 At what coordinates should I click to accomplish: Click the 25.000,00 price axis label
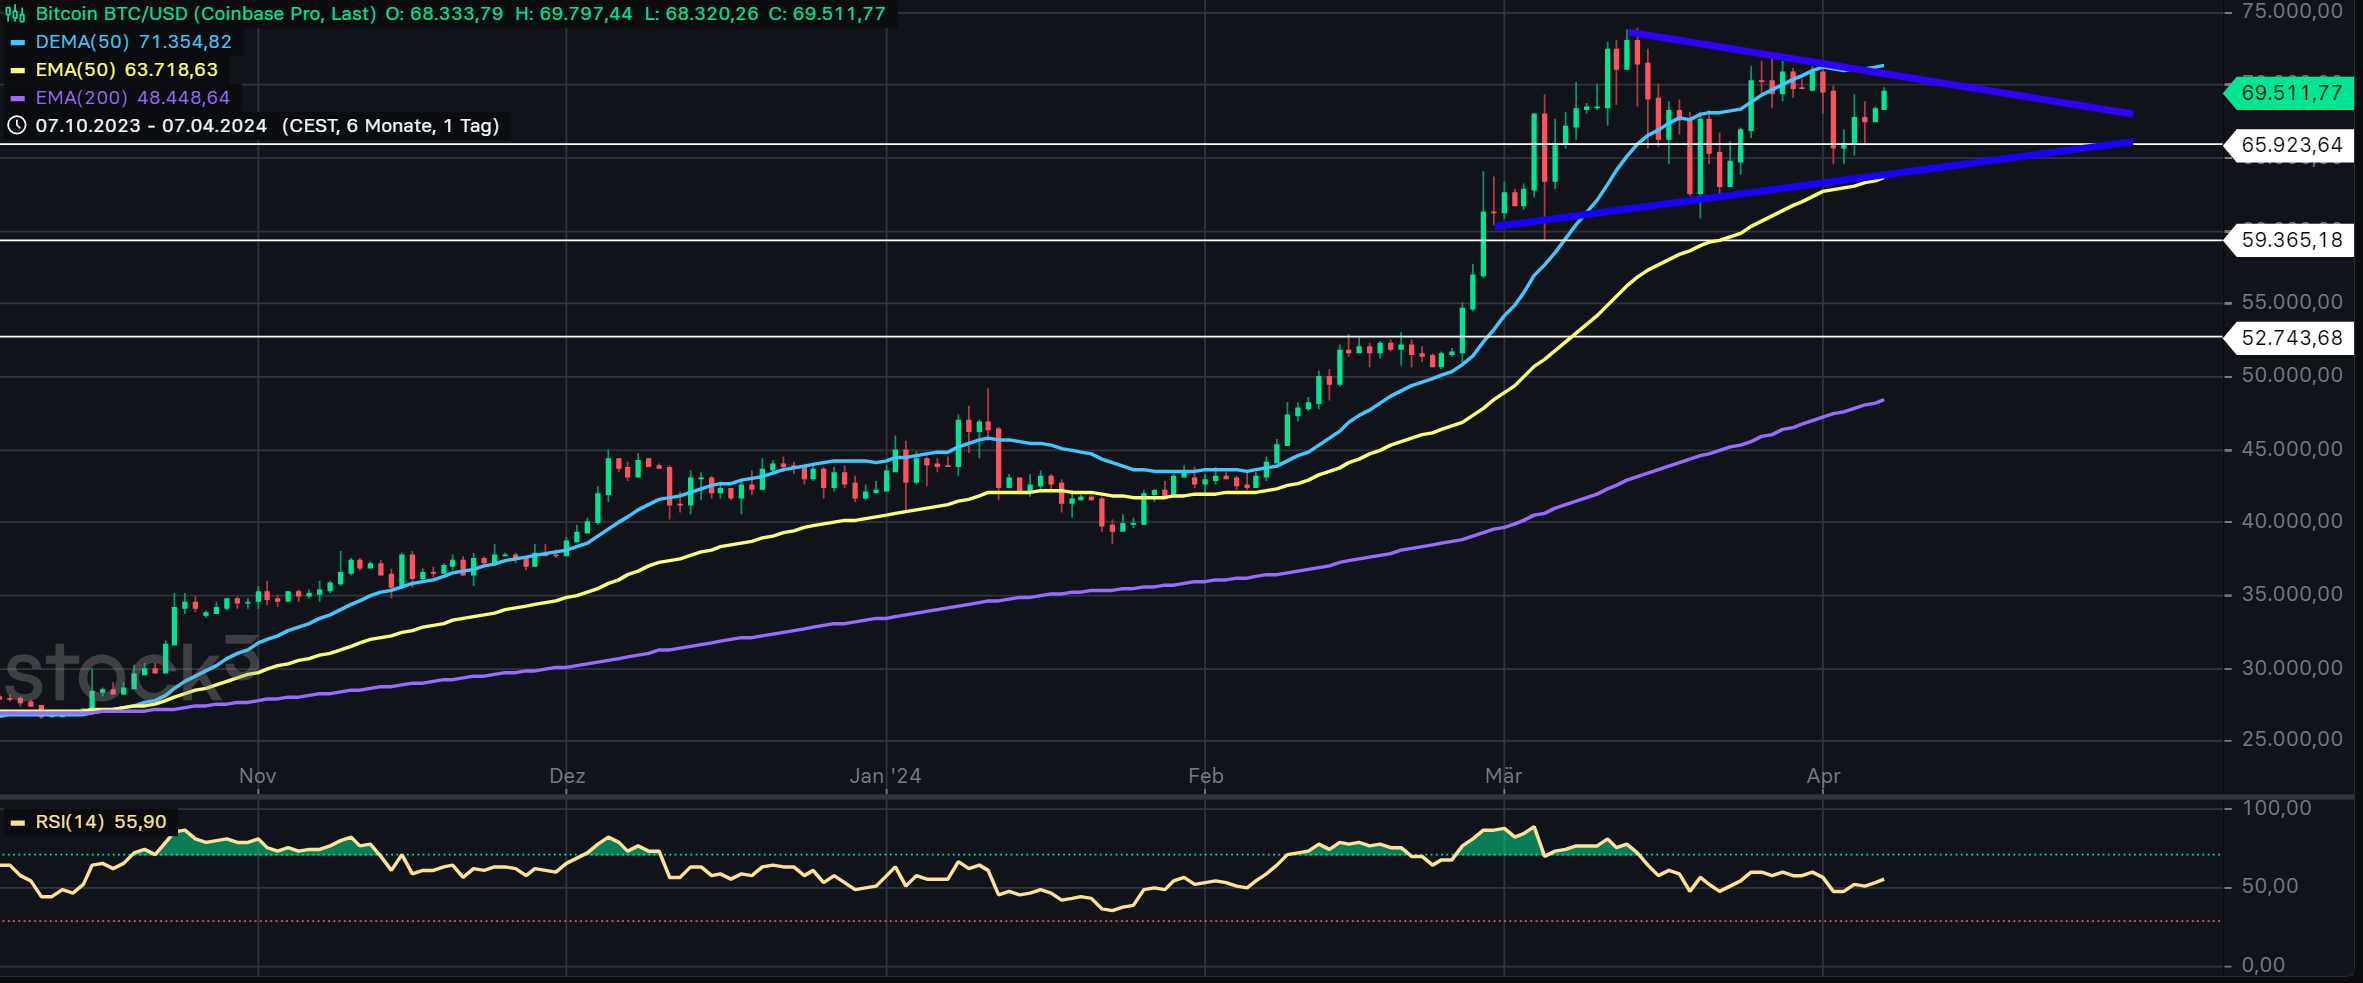pos(2292,739)
